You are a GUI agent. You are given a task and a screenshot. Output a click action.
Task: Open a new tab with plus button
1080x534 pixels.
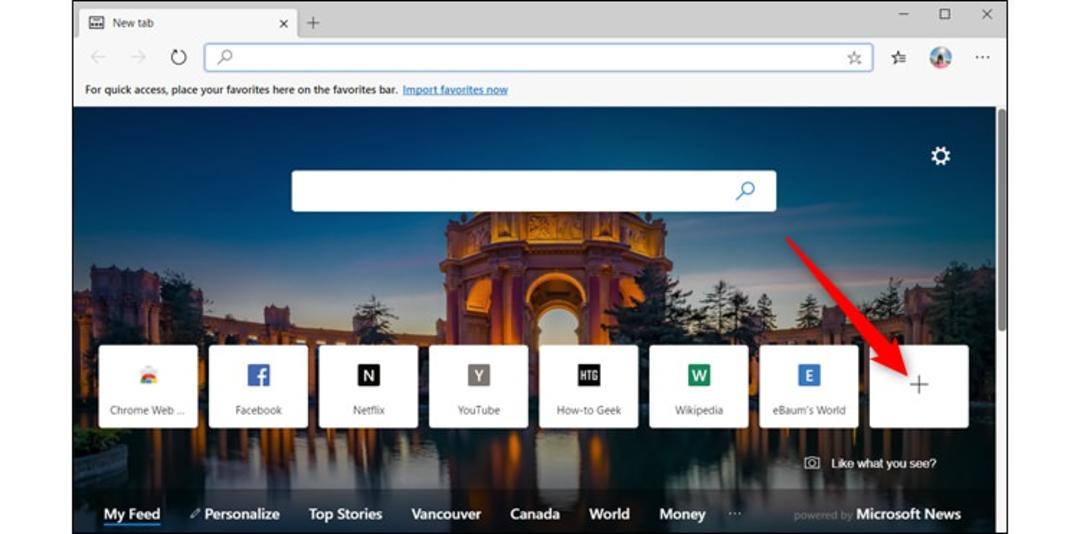pos(313,23)
